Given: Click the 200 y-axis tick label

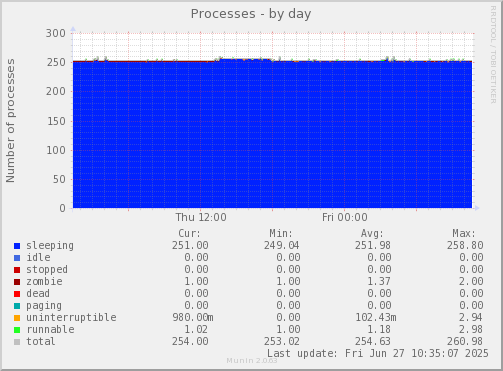Looking at the screenshot, I should tap(56, 91).
